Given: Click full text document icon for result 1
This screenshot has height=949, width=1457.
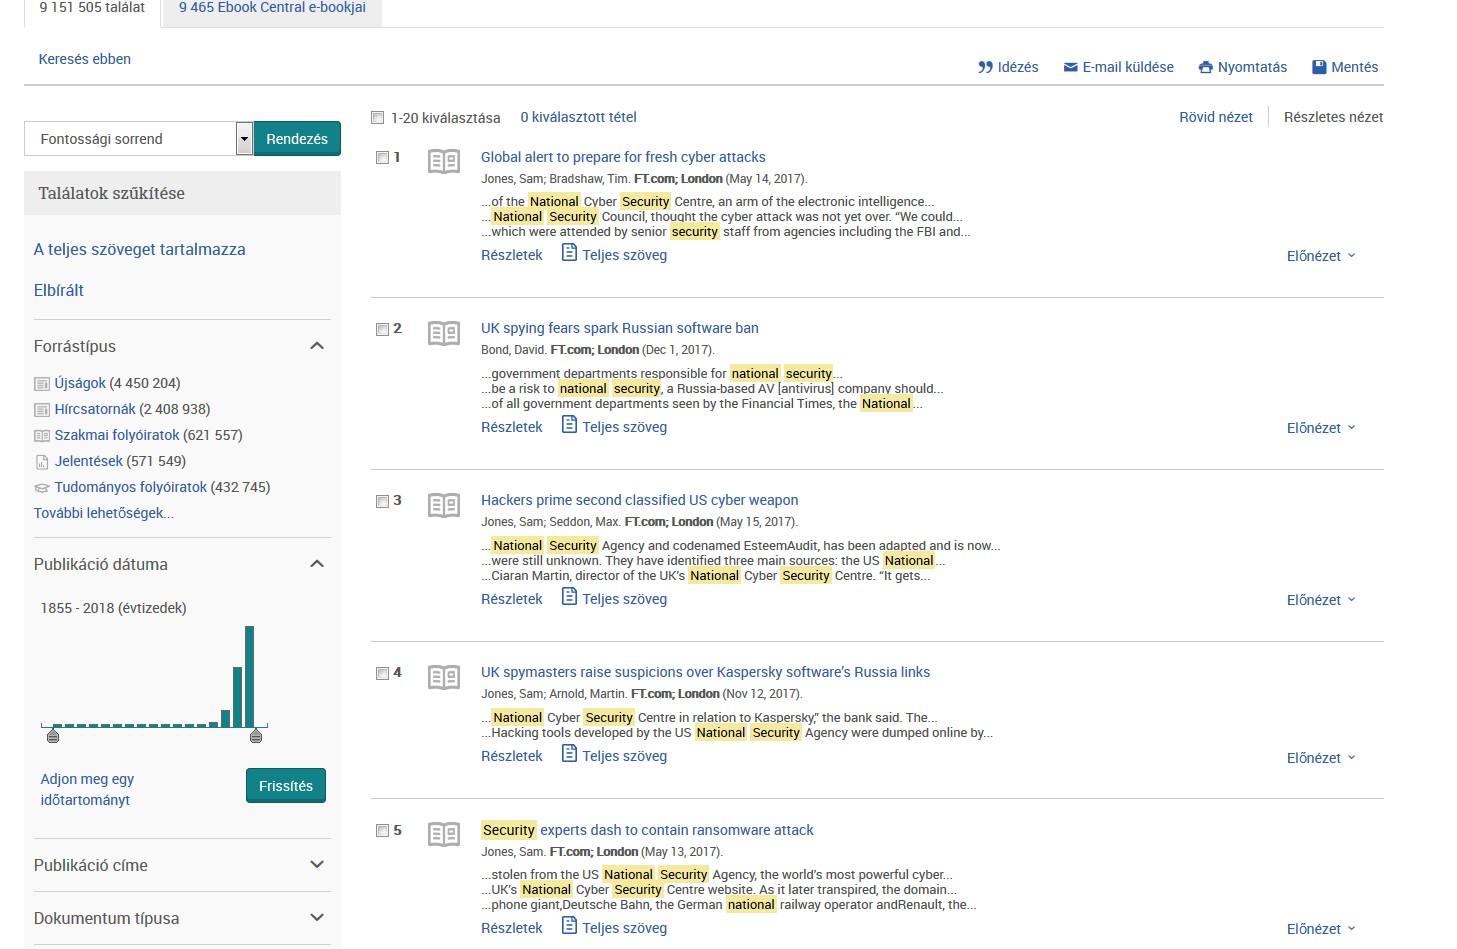Looking at the screenshot, I should pos(569,253).
